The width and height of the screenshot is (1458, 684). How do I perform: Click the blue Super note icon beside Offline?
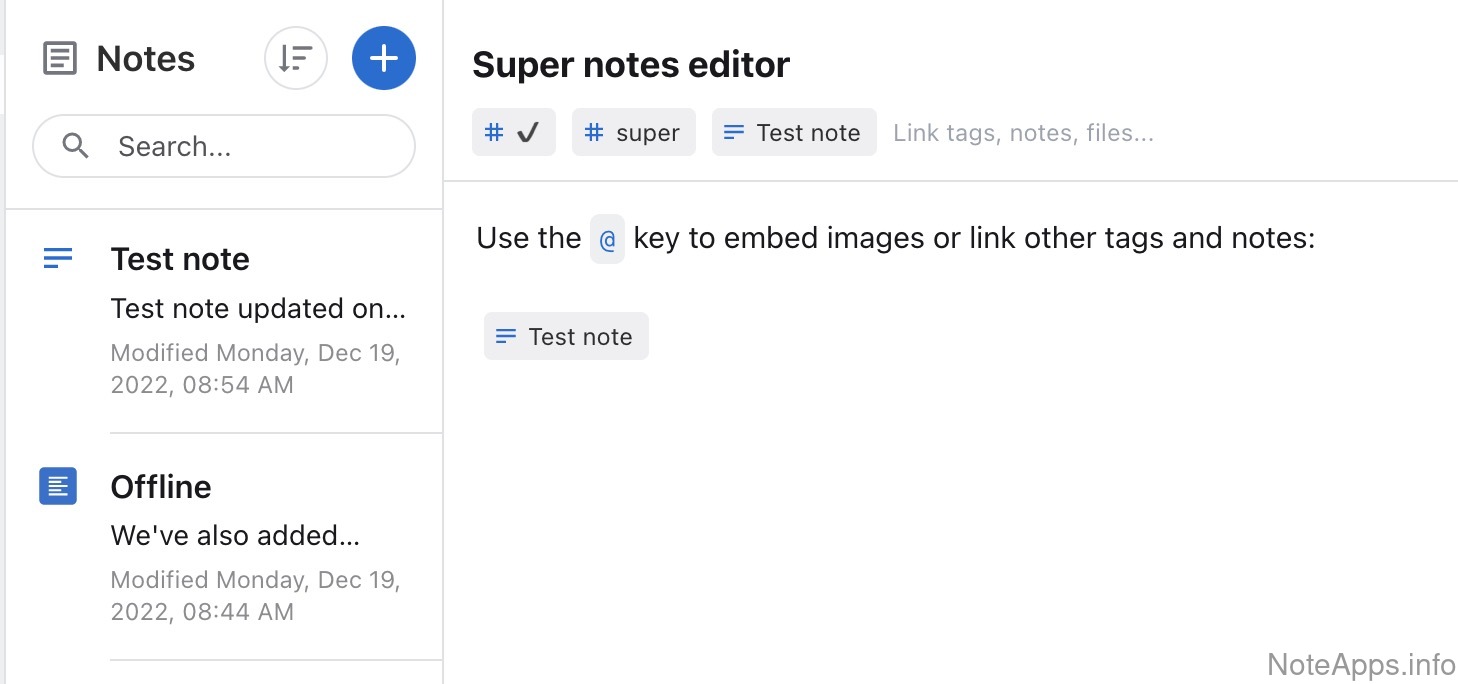pos(58,486)
